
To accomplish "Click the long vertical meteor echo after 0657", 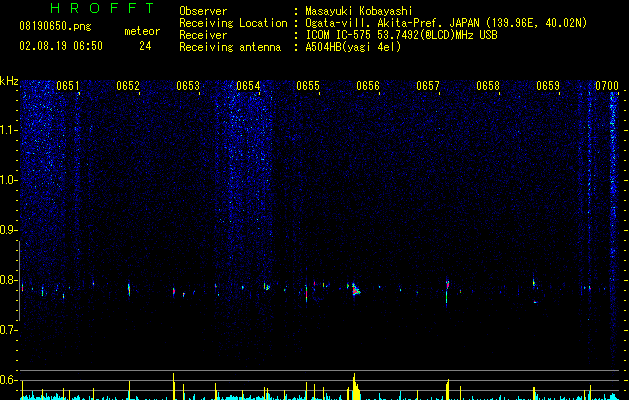I will point(447,292).
